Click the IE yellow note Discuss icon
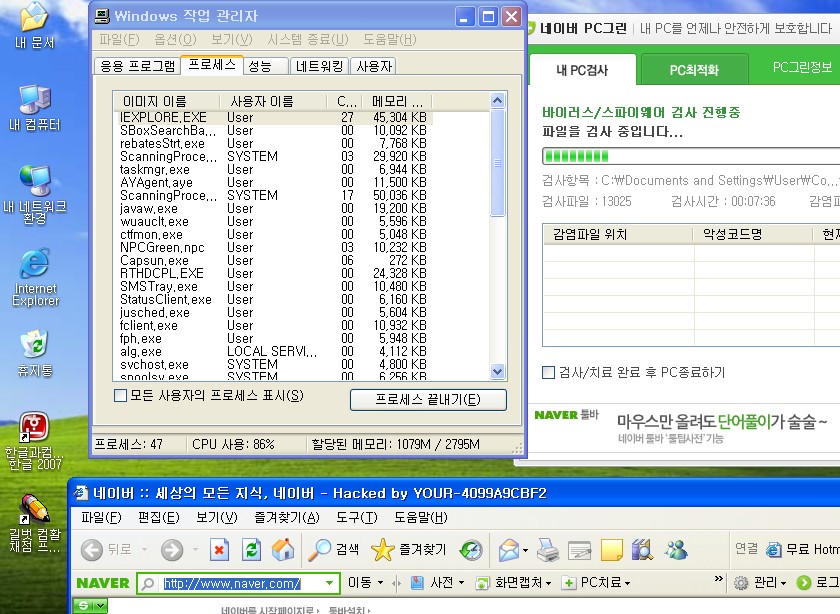This screenshot has height=614, width=840. tap(612, 550)
